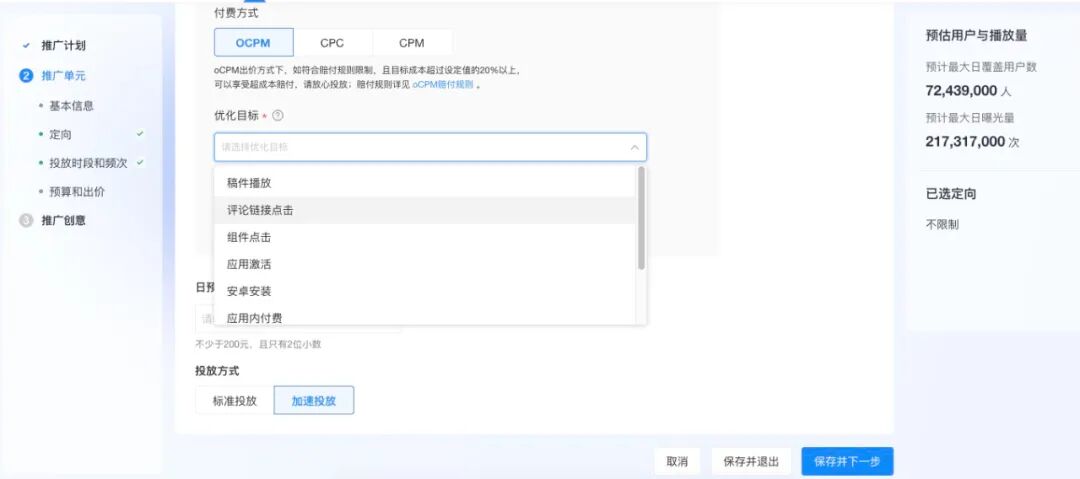
Task: Click green checkmark next to 投放时段和频次
Action: [141, 163]
